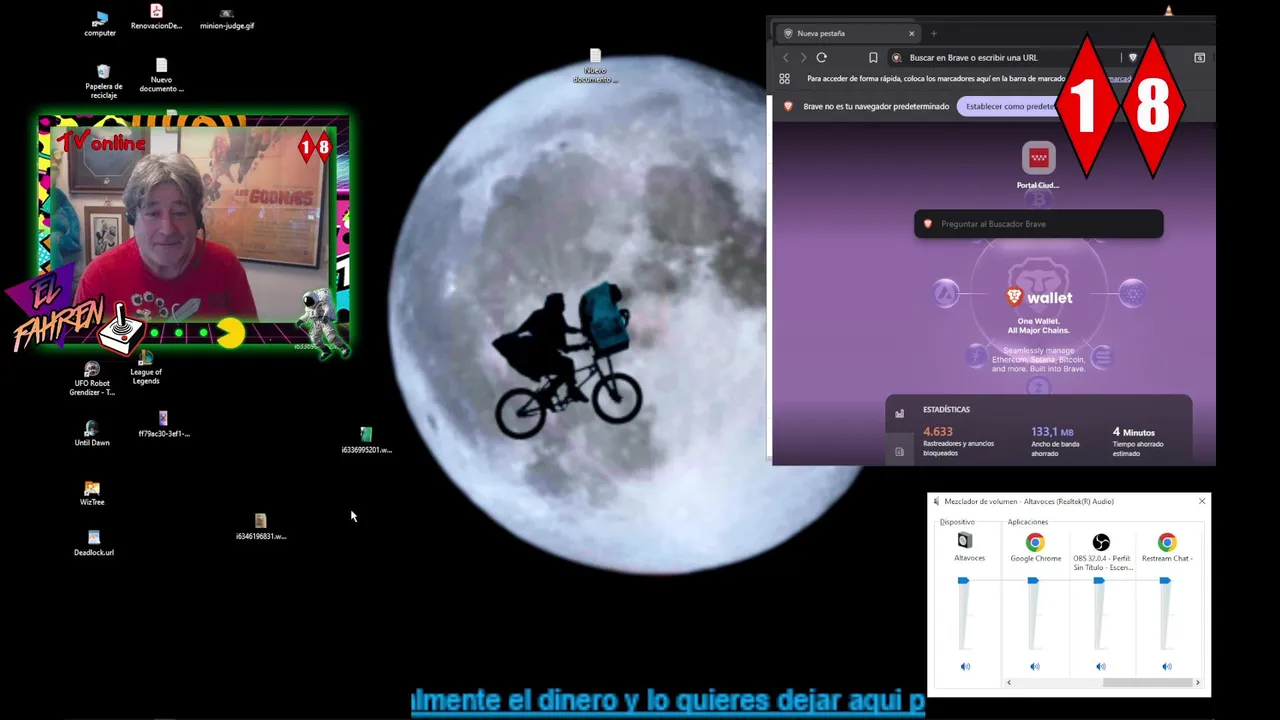The height and width of the screenshot is (720, 1280).
Task: Select minion-judge.gif on the desktop
Action: 227,19
